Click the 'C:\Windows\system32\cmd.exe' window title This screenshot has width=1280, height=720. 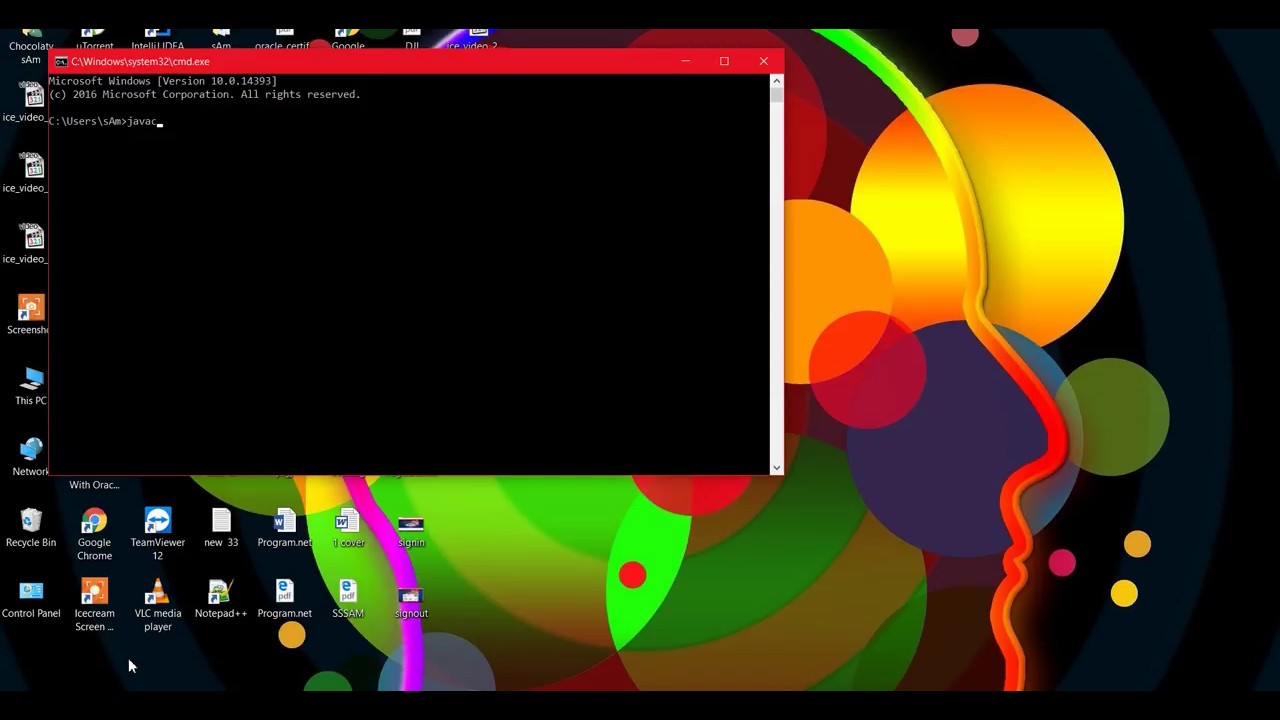(140, 62)
